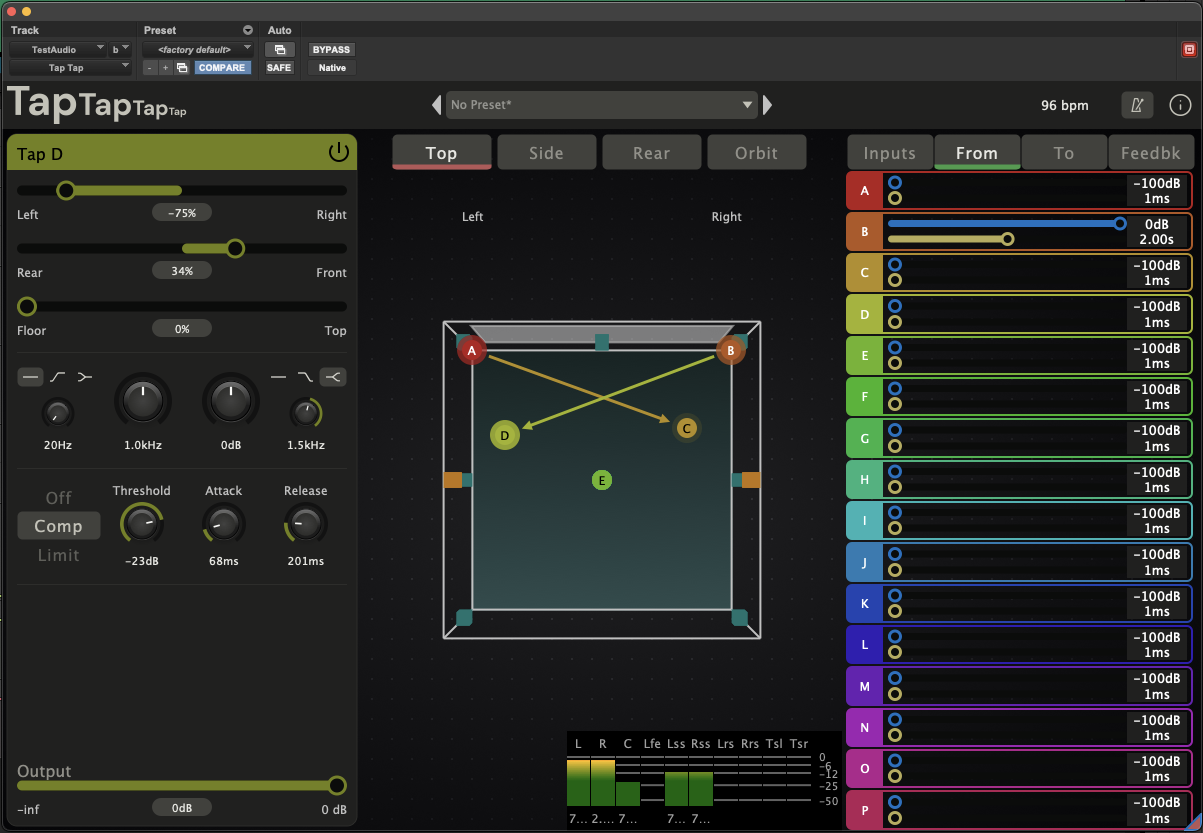Open the Feedbk routing tab
Image resolution: width=1203 pixels, height=833 pixels.
(1150, 152)
